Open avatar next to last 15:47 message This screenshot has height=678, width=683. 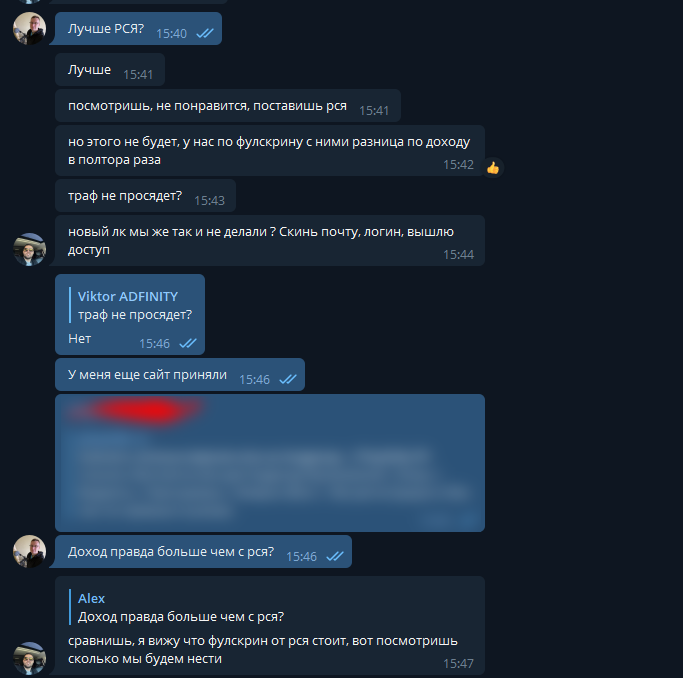30,658
